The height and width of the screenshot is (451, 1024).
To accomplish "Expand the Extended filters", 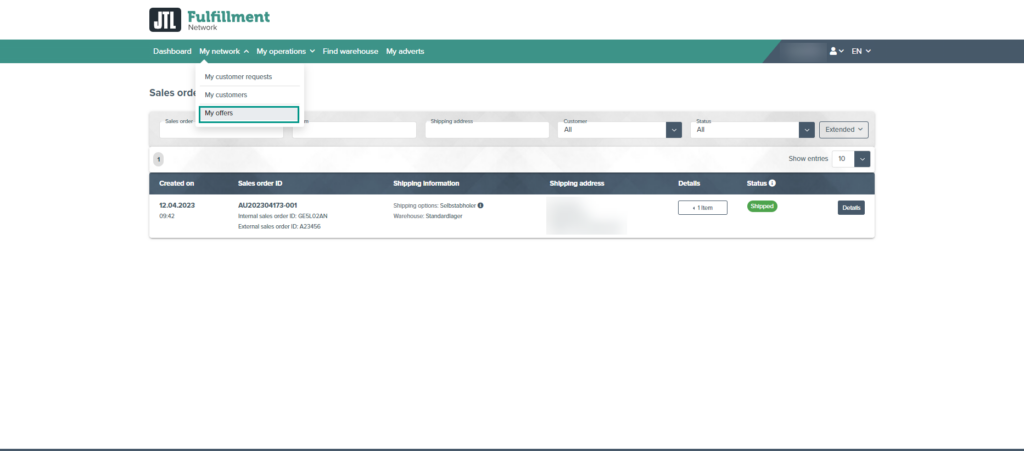I will [844, 129].
